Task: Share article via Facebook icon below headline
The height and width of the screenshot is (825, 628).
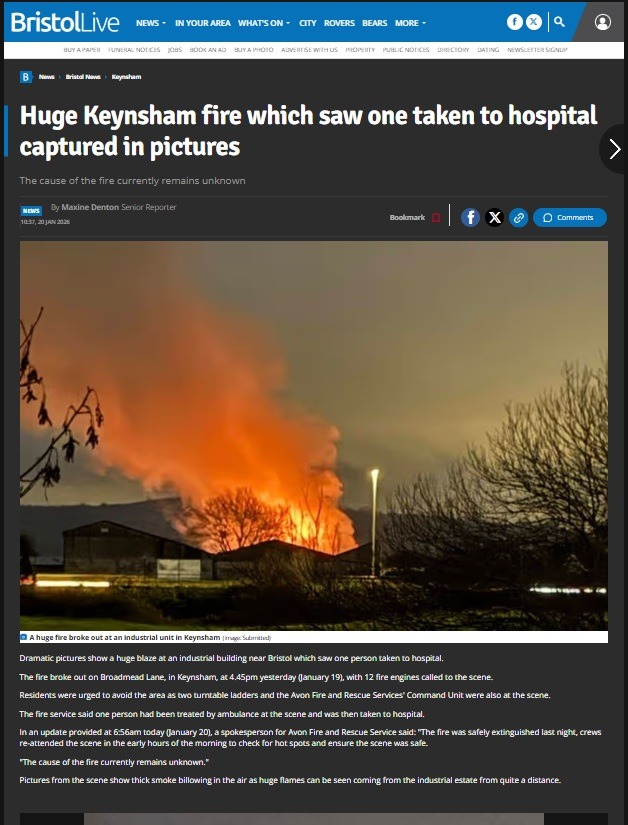Action: tap(470, 217)
